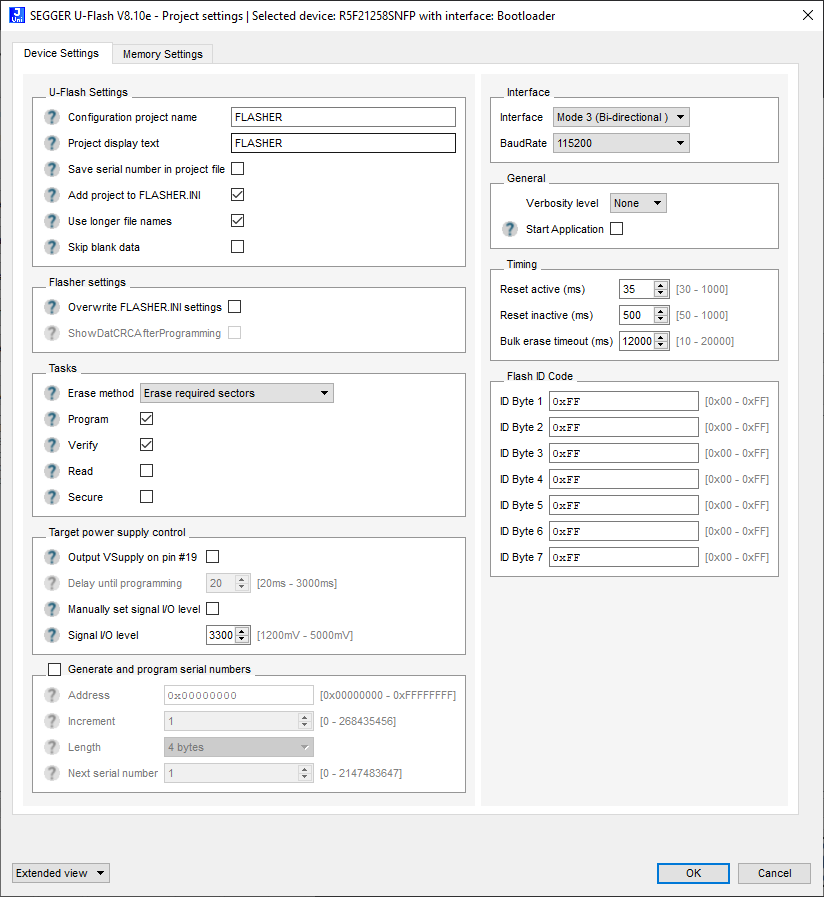The width and height of the screenshot is (824, 897).
Task: Click ID Byte 7 input field
Action: point(624,557)
